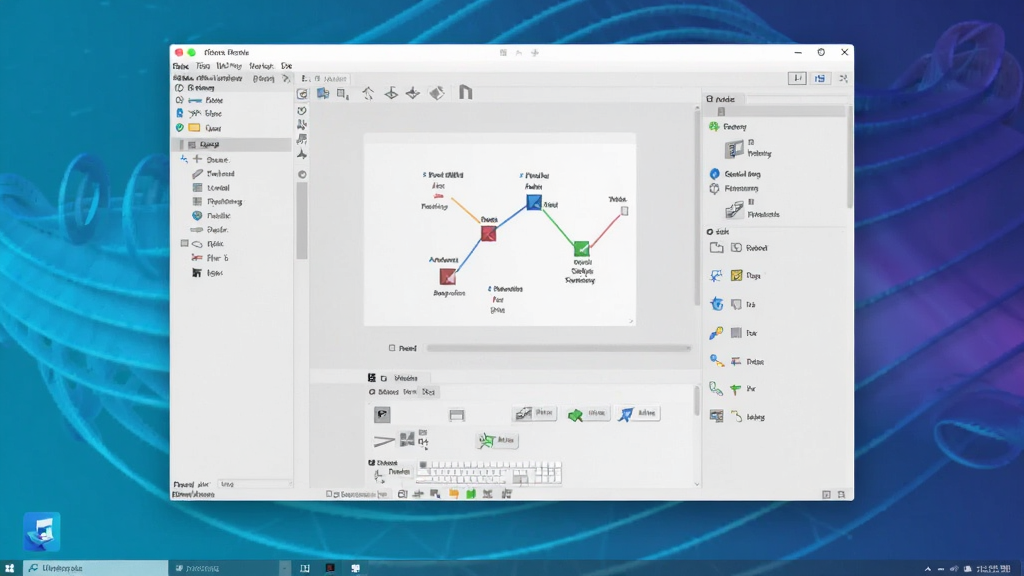Click the green clover icon in the right panel
1024x576 pixels.
[x=714, y=127]
